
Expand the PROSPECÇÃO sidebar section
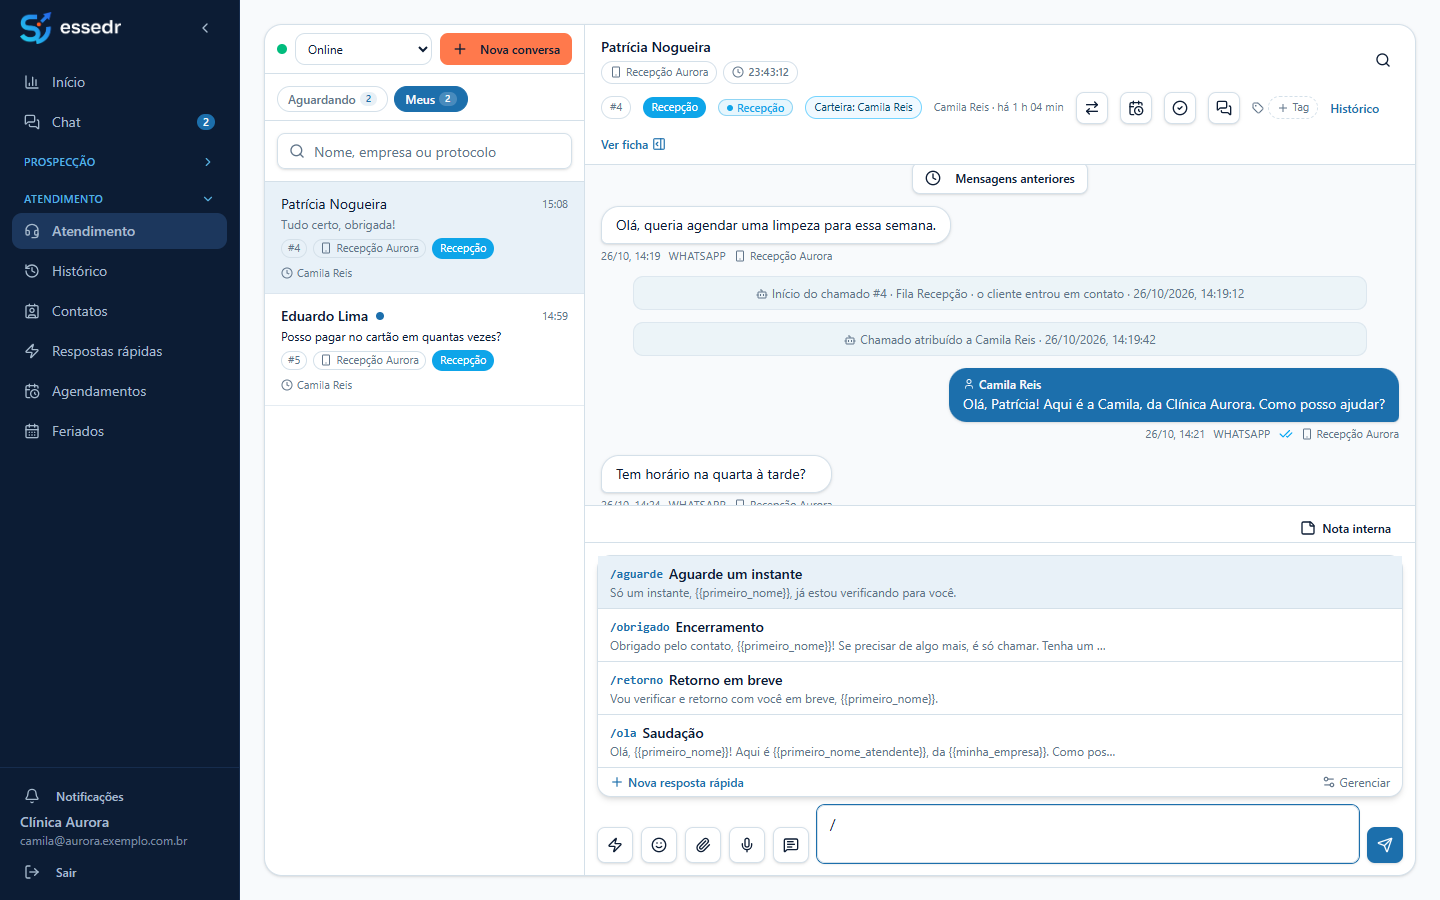click(x=119, y=162)
